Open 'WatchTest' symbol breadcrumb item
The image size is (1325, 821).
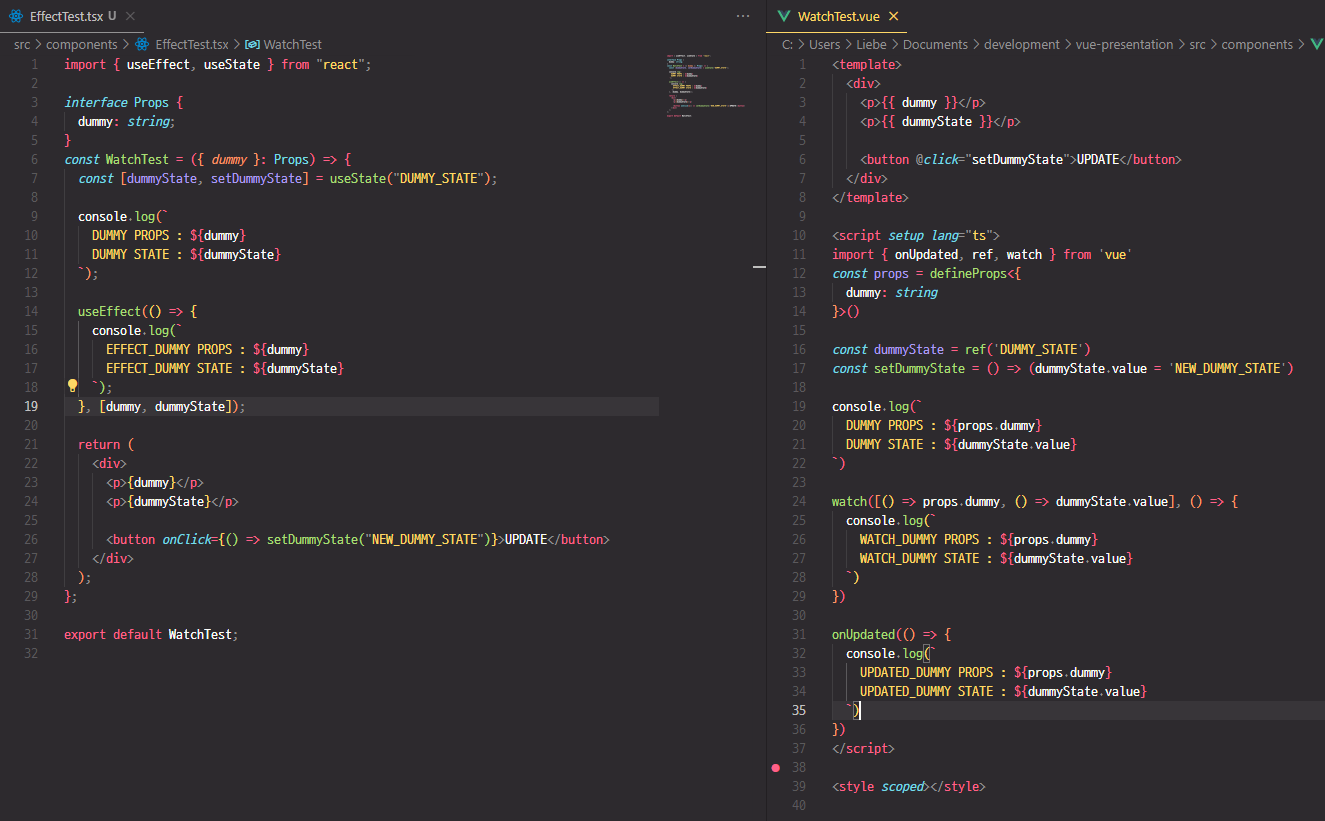pos(293,44)
